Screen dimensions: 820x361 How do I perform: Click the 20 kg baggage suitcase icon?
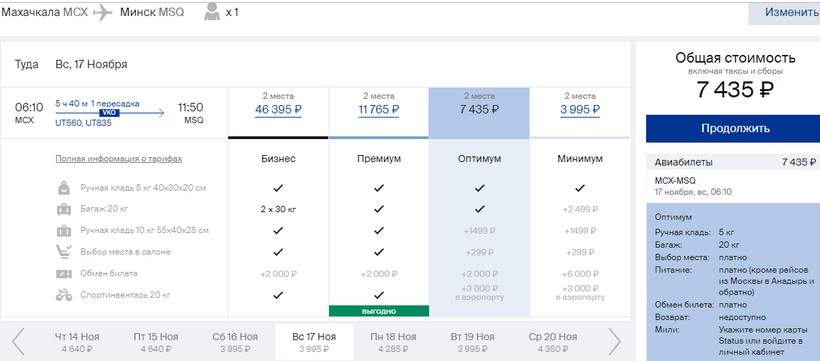[x=64, y=209]
